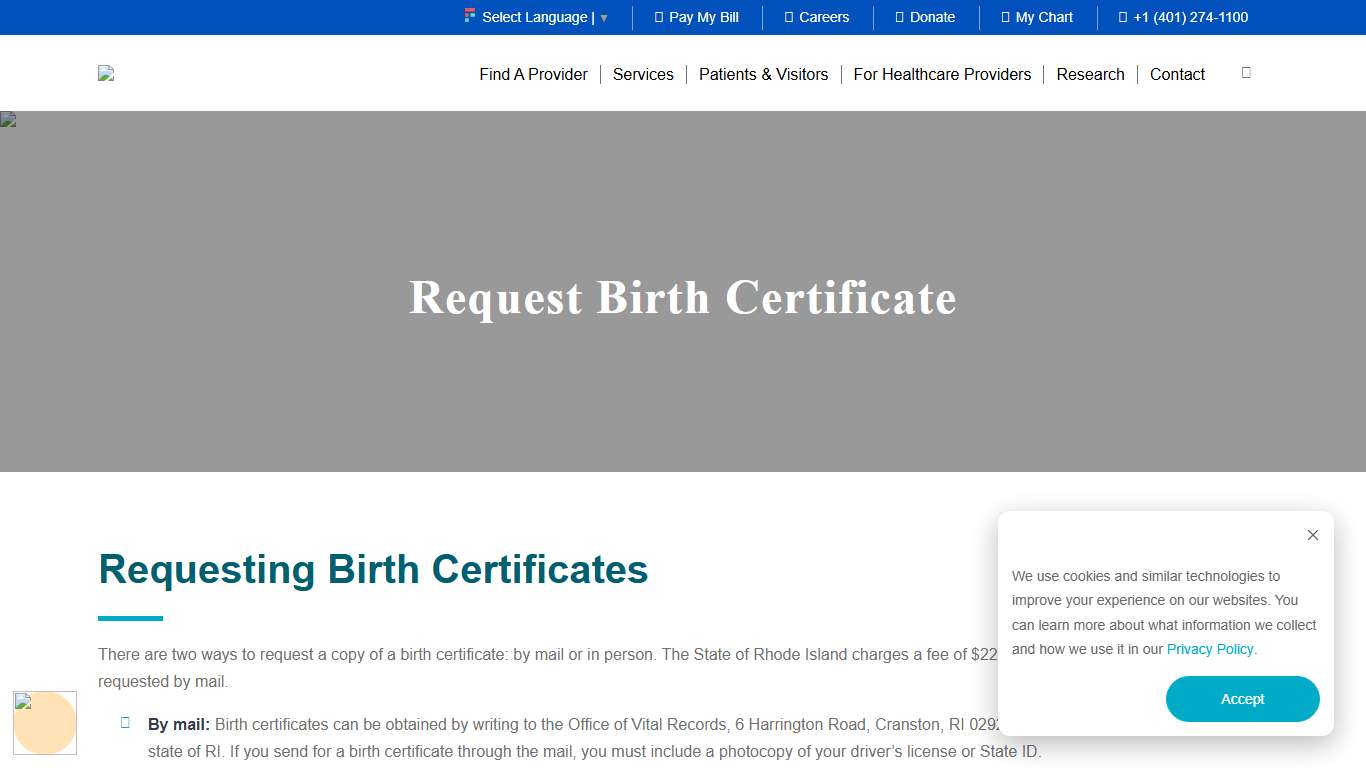Viewport: 1366px width, 768px height.
Task: Click the bullet marker beside By mail item
Action: coord(124,722)
